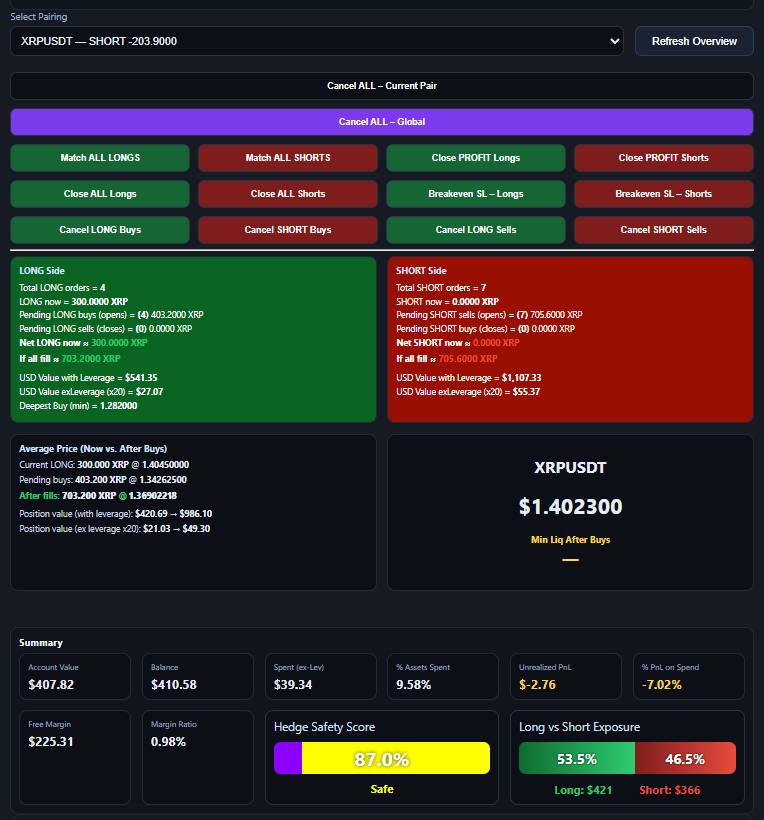Viewport: 764px width, 820px height.
Task: Click the short USD Value with Leverage $1,107.33
Action: (469, 378)
